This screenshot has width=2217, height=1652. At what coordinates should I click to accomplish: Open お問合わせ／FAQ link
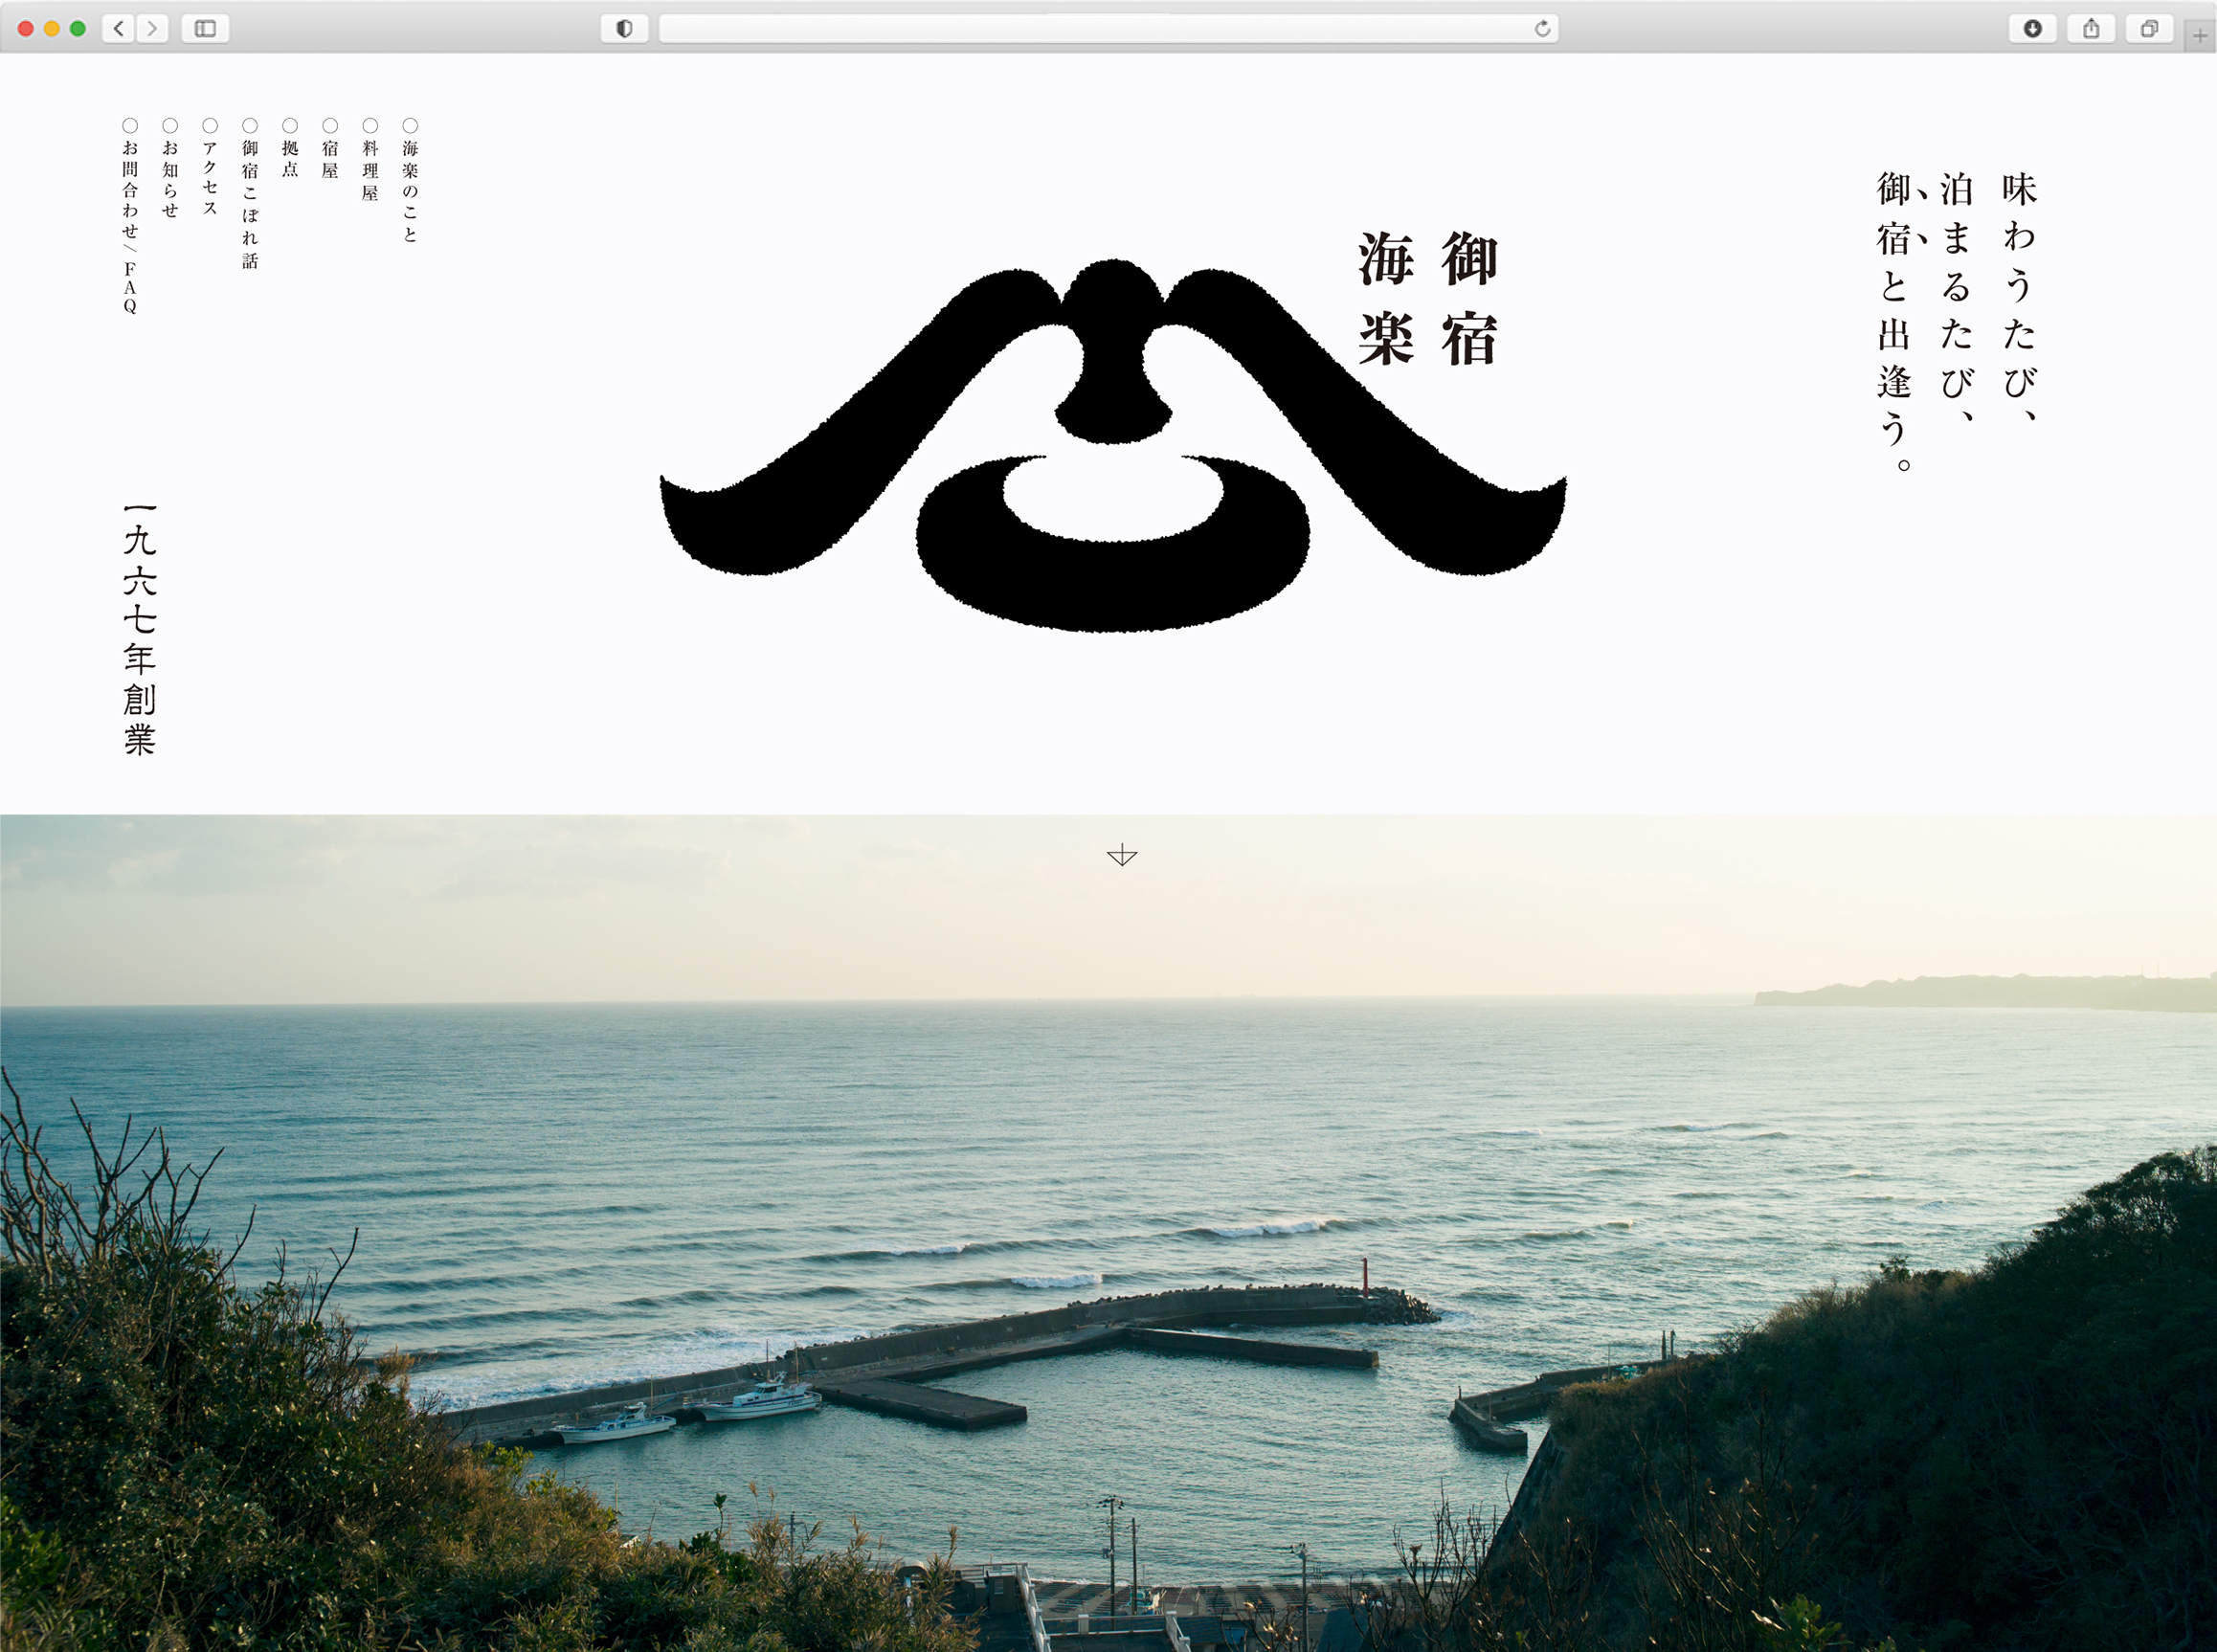pyautogui.click(x=130, y=227)
